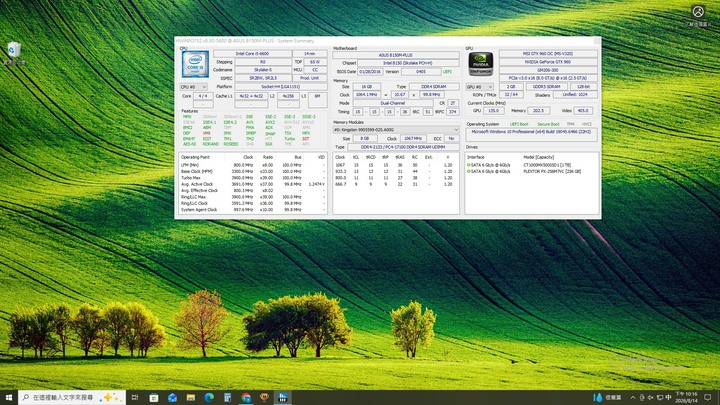This screenshot has height=405, width=720.
Task: Click the 'CT1000MX500SSD1' drive entry
Action: [x=547, y=165]
